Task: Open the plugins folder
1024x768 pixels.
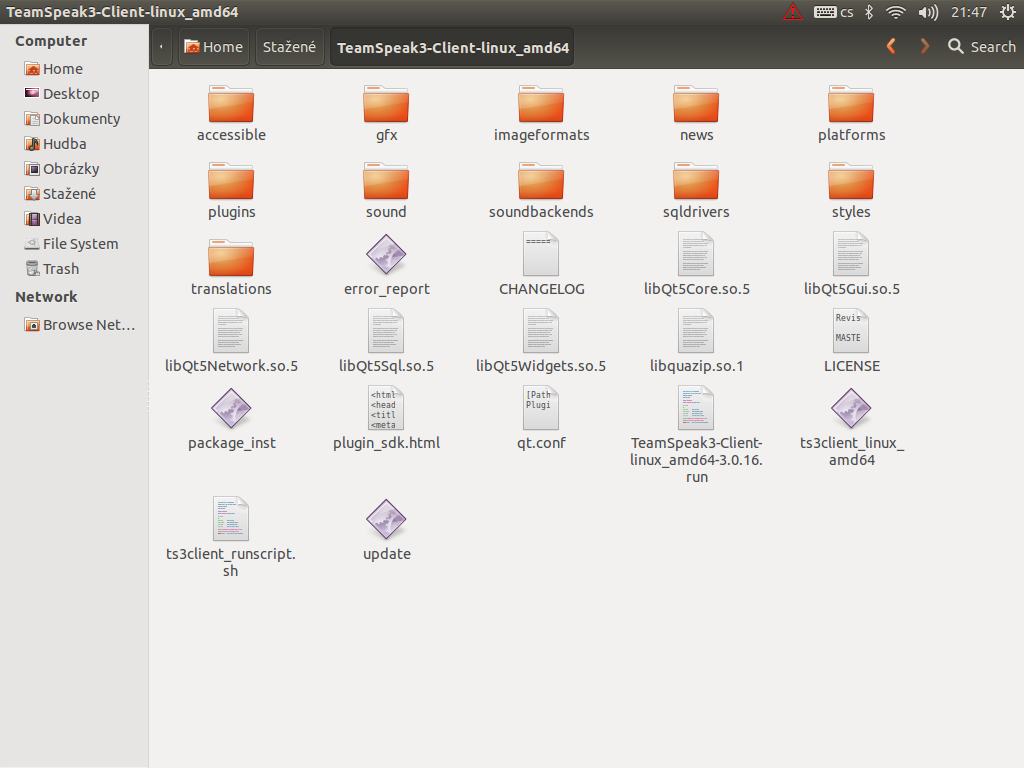Action: 231,183
